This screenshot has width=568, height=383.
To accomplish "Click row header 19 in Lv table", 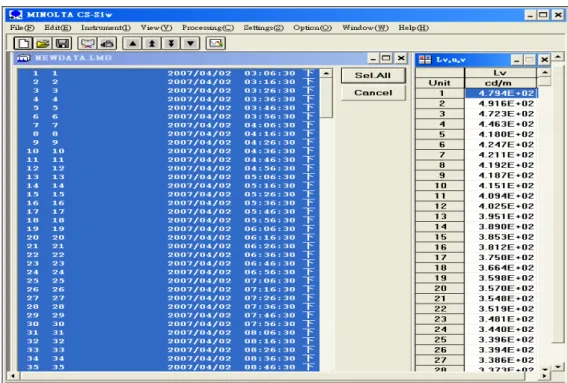I will (x=440, y=278).
